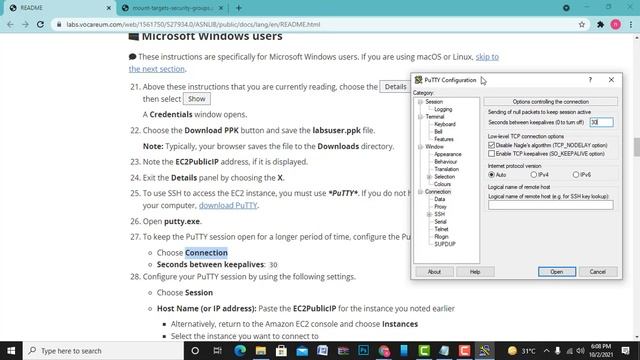Select Logging category in PuTTY
The image size is (640, 360).
point(443,109)
